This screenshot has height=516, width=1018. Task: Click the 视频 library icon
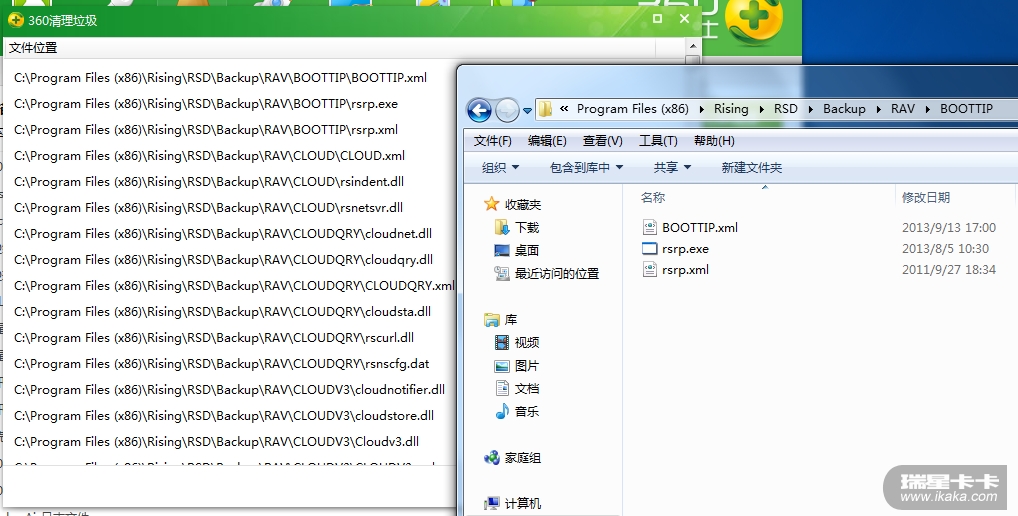click(x=502, y=342)
